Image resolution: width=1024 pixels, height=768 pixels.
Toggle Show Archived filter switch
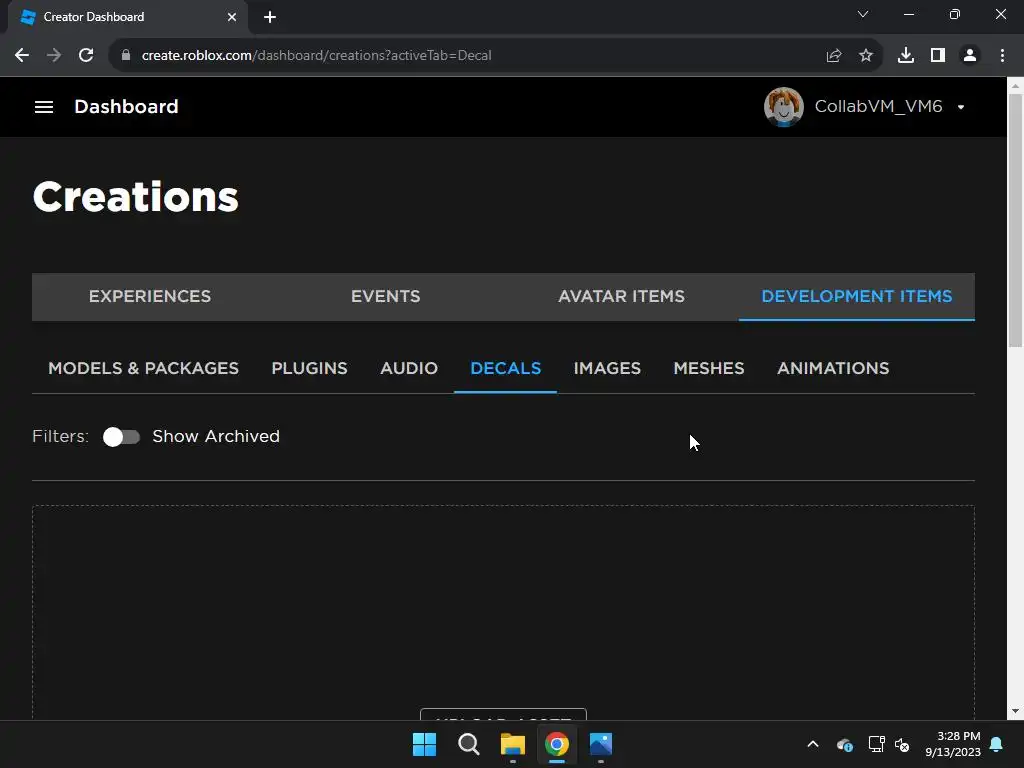(x=121, y=437)
